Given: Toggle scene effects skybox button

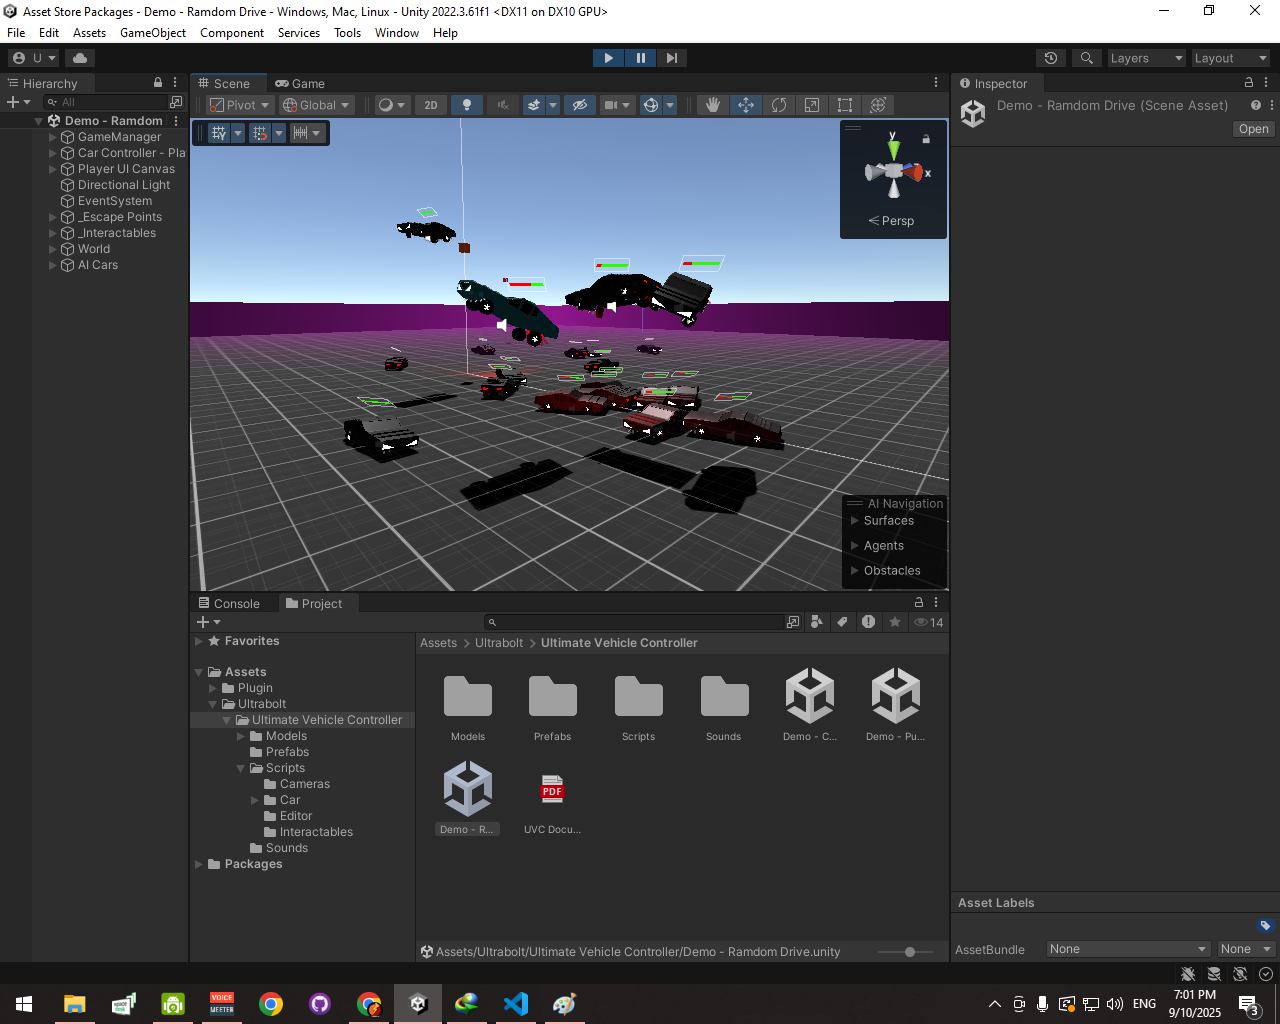Looking at the screenshot, I should (535, 105).
